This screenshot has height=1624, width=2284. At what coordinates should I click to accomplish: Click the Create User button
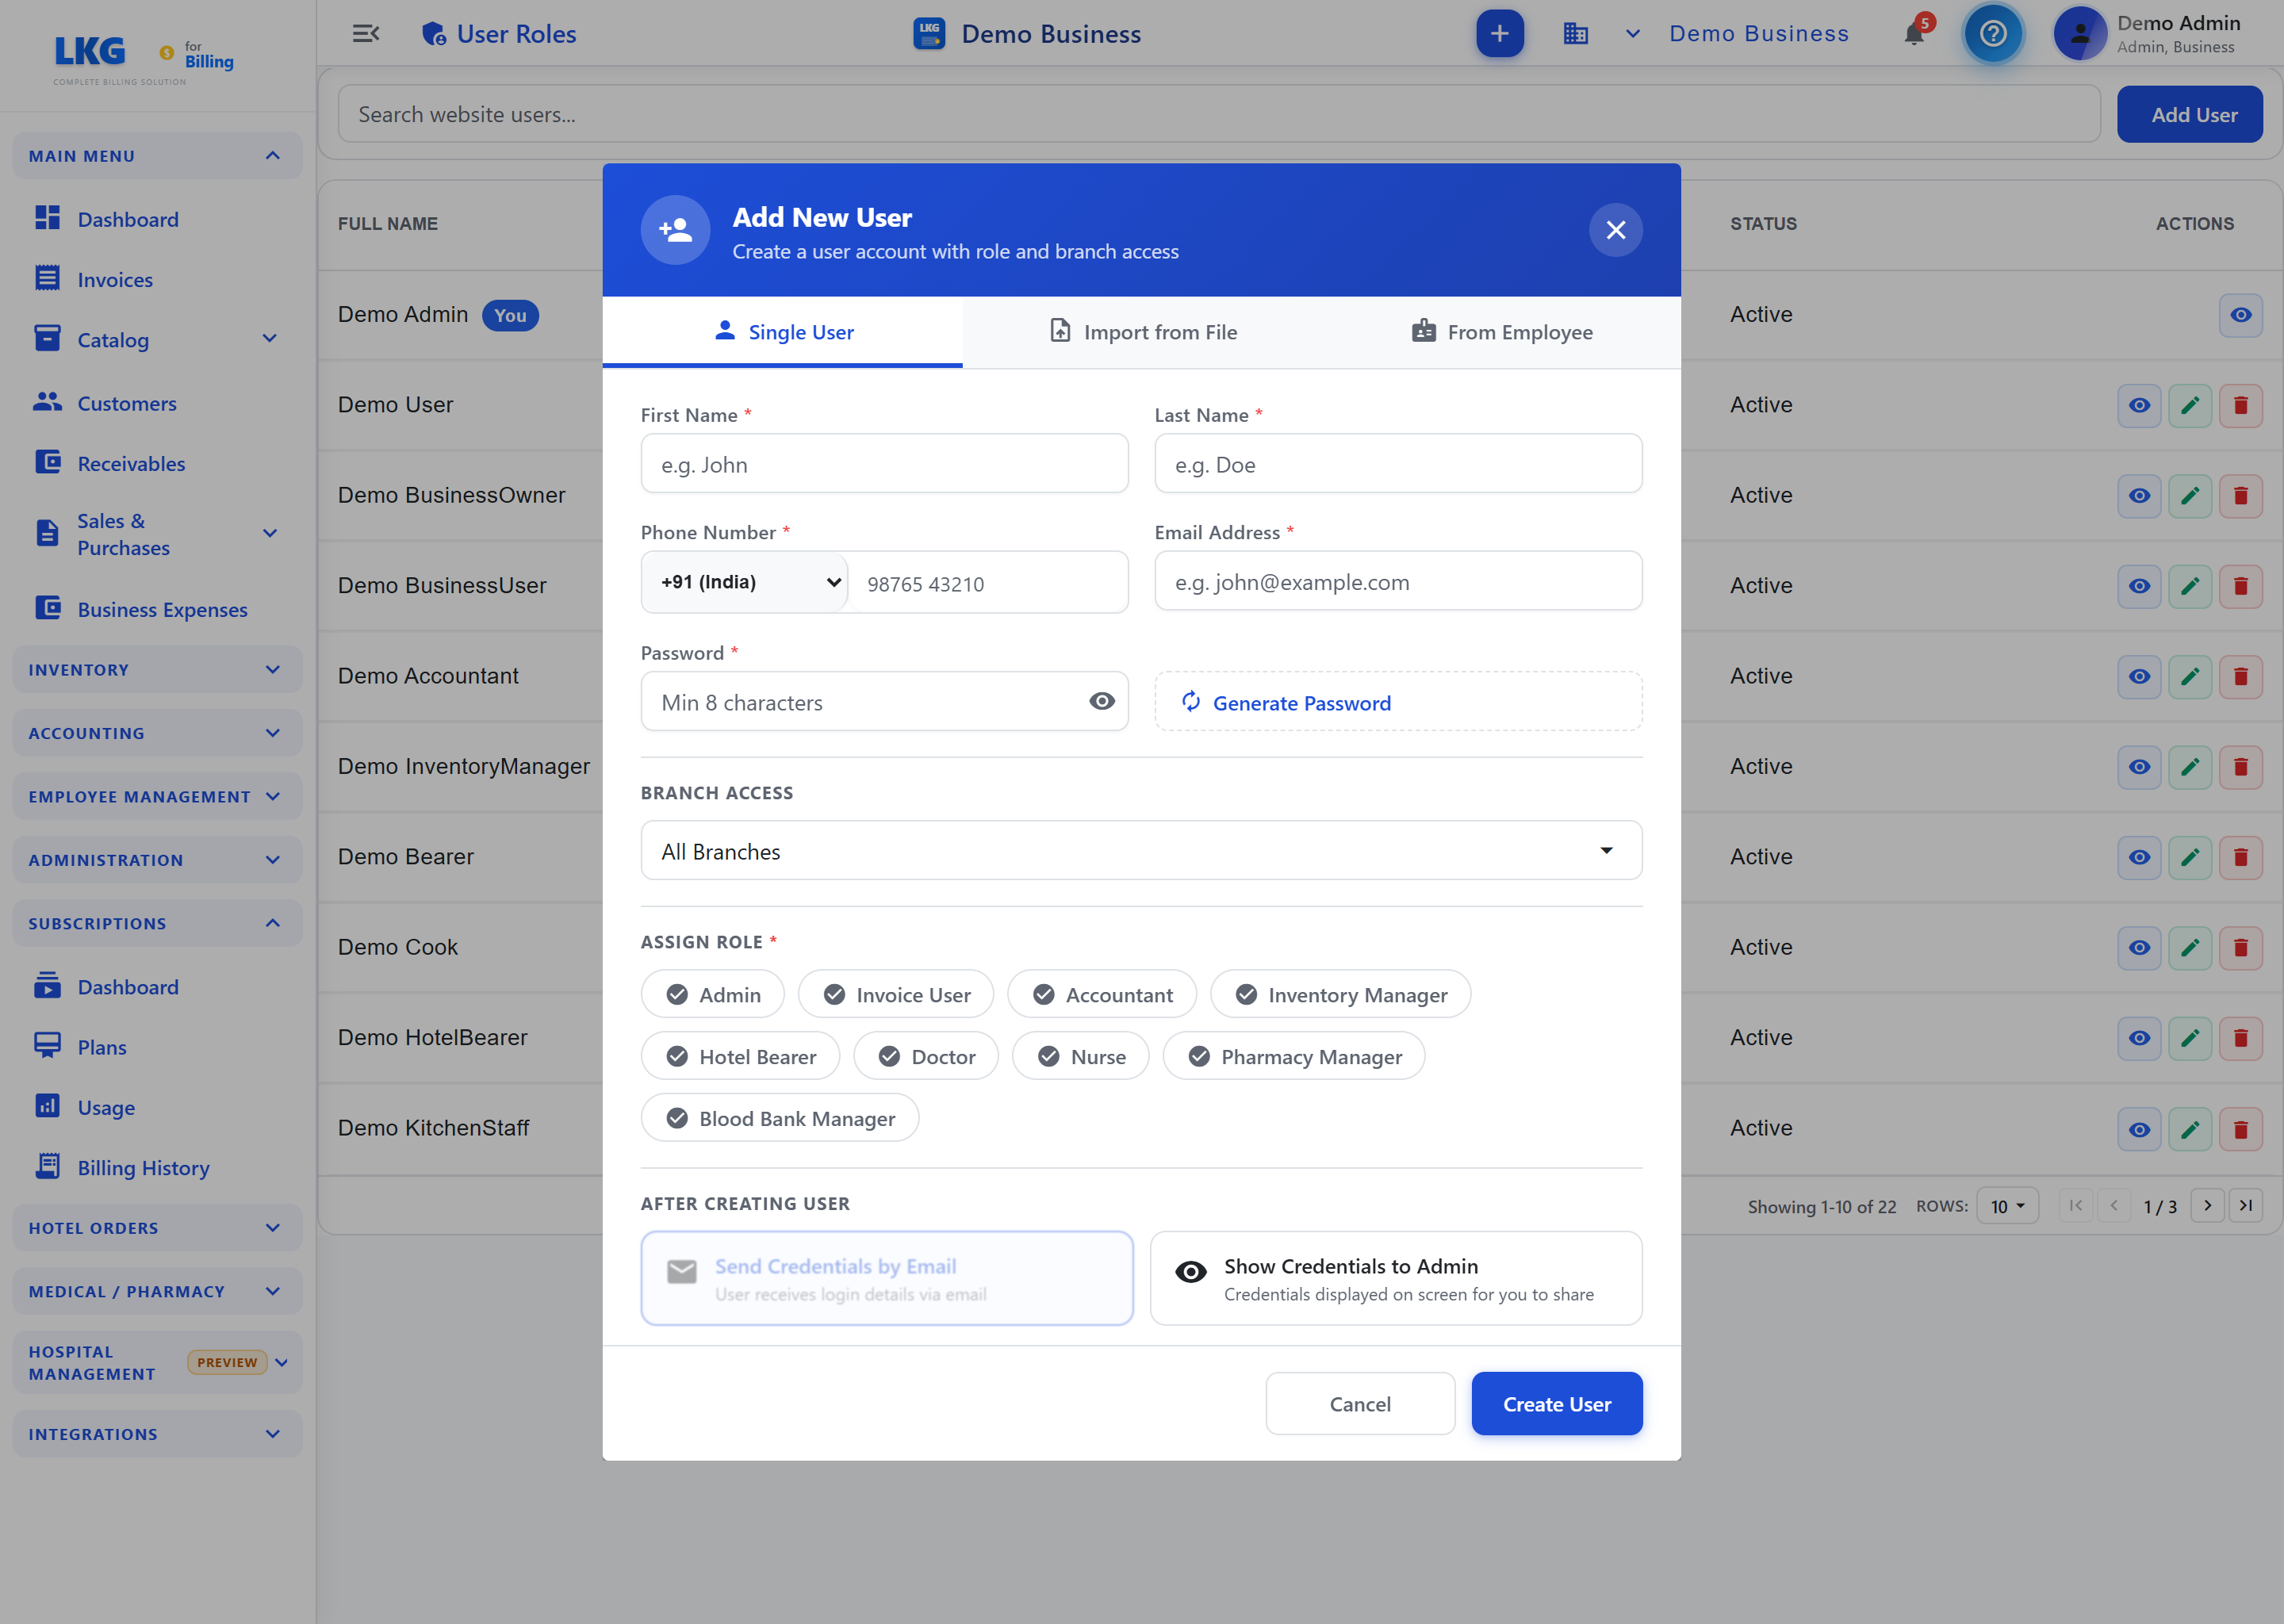(1556, 1404)
